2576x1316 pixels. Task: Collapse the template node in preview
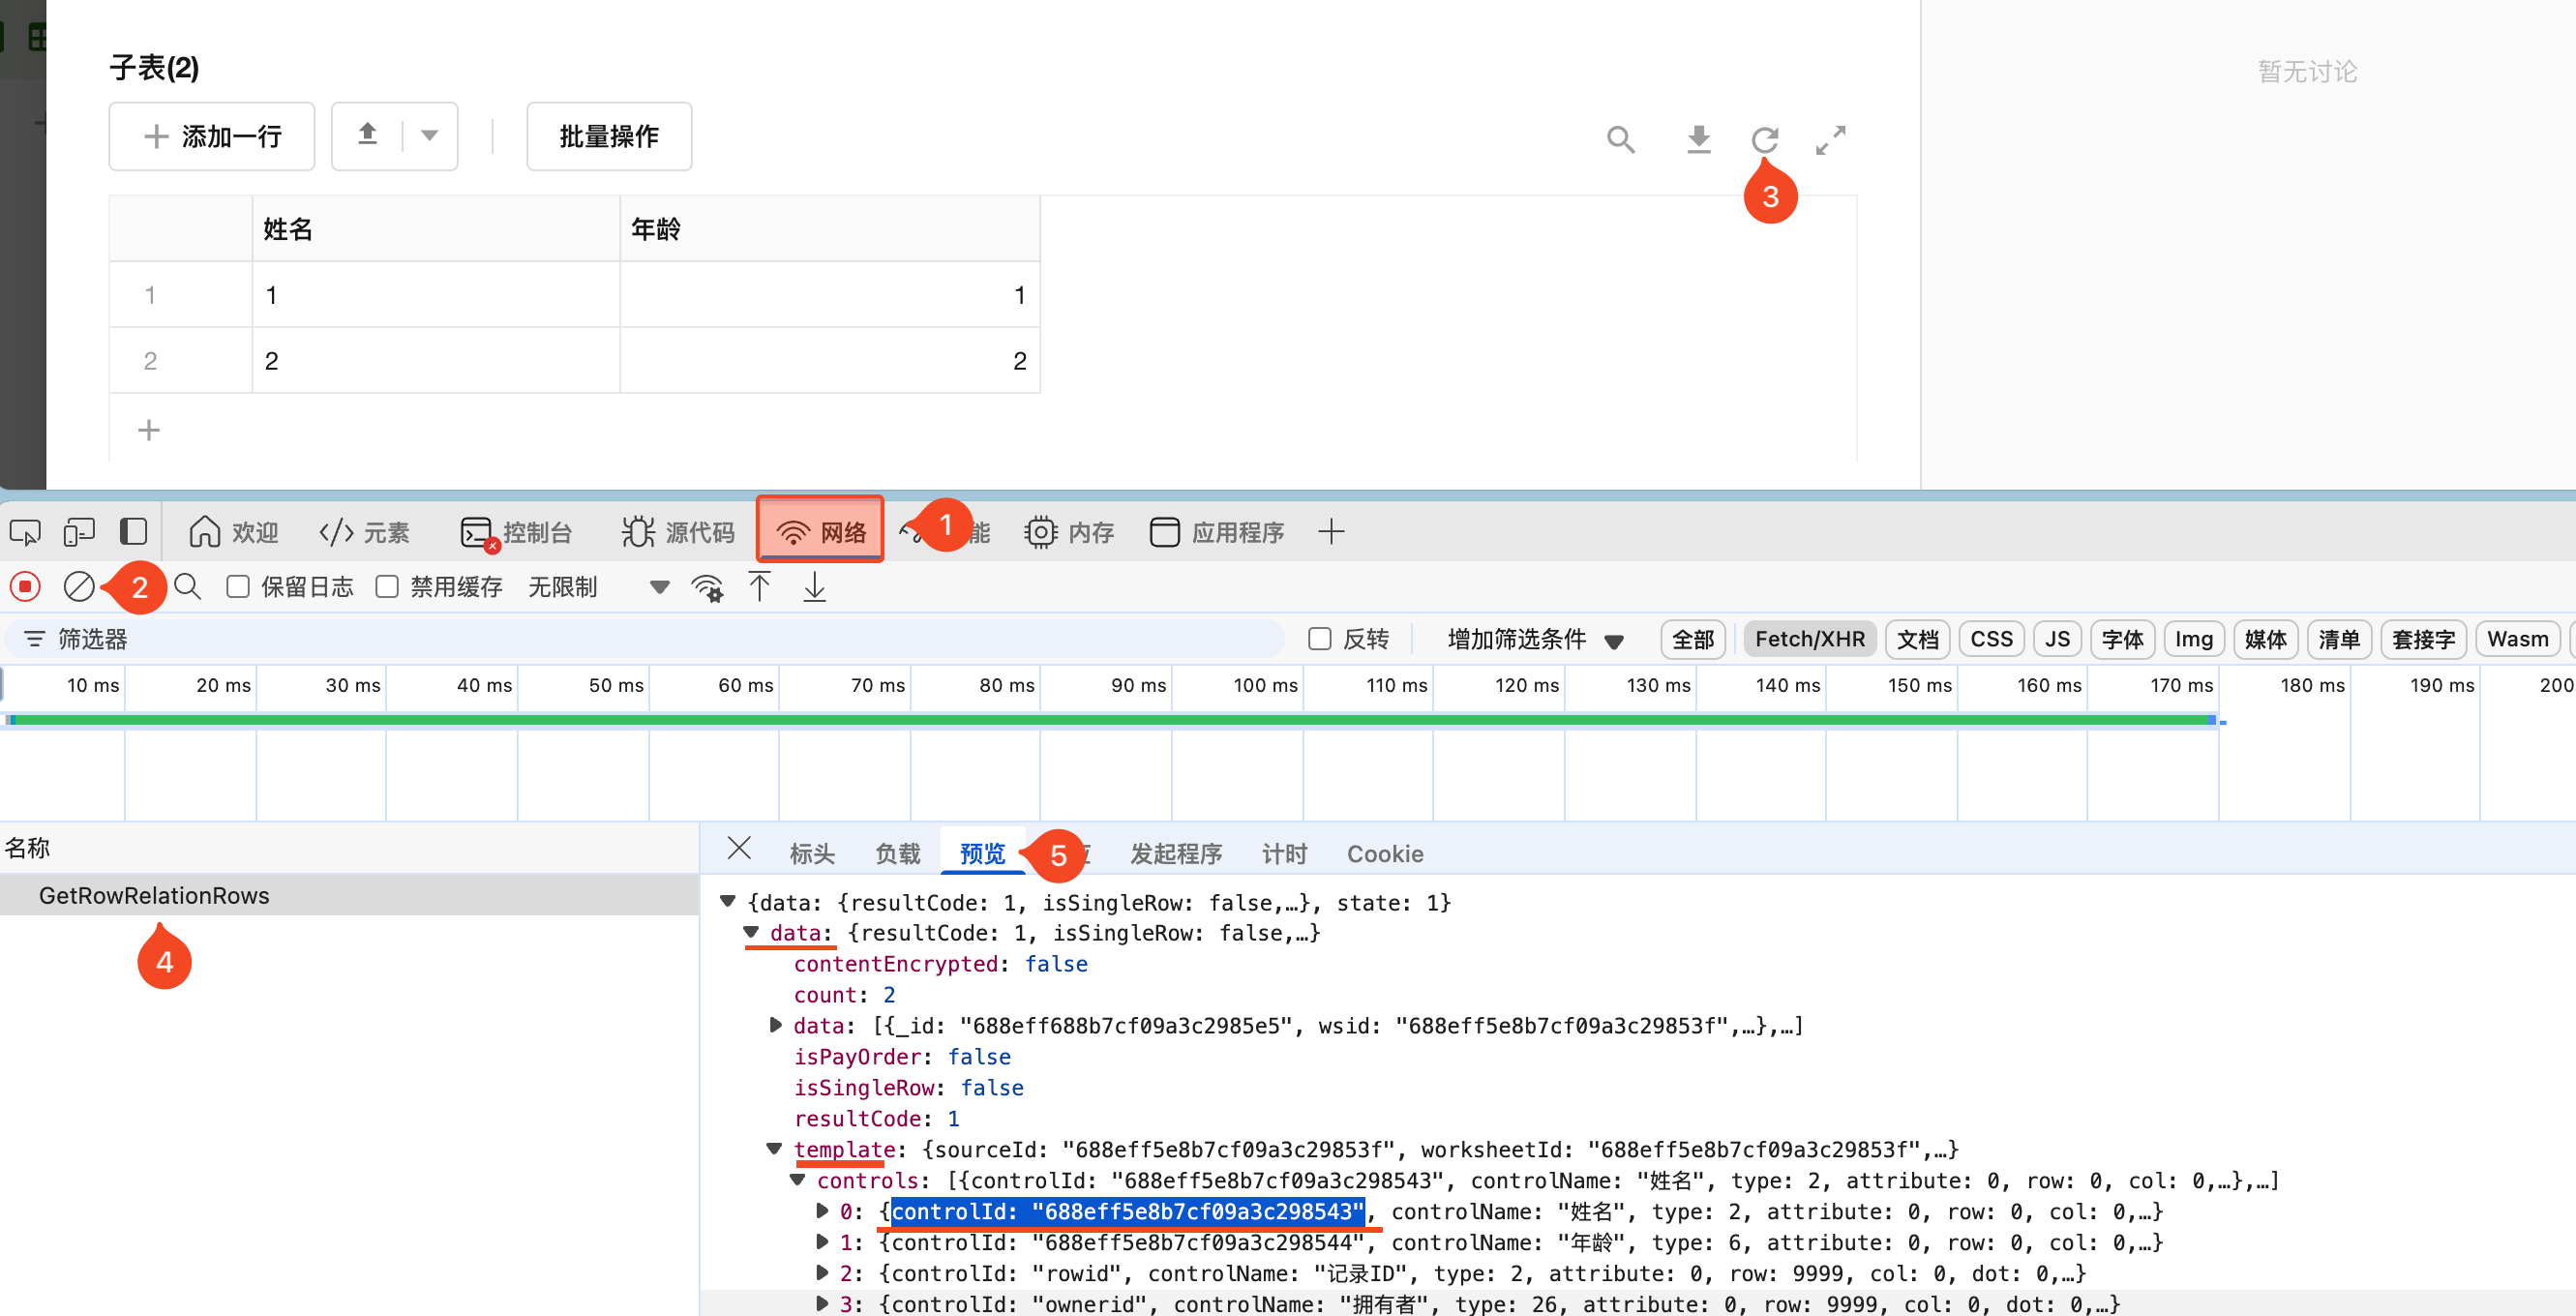coord(774,1148)
